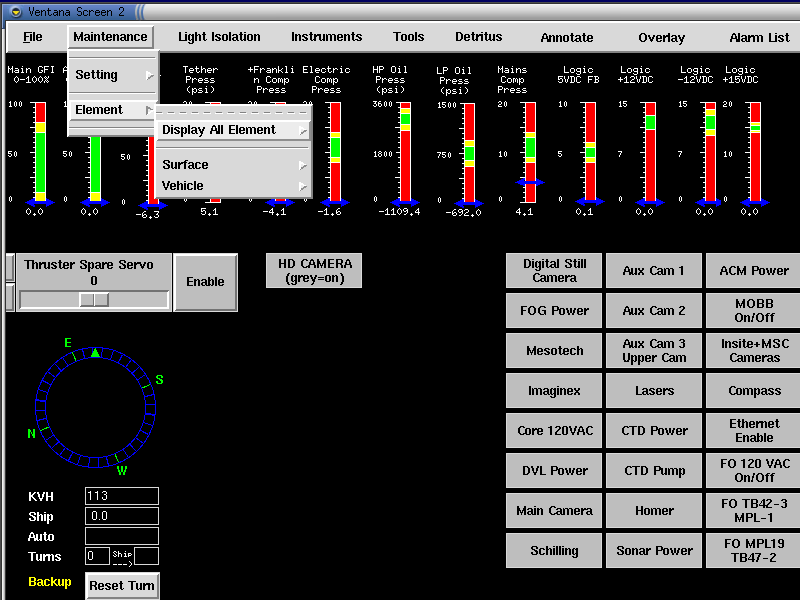Toggle Imaginex power

point(554,390)
